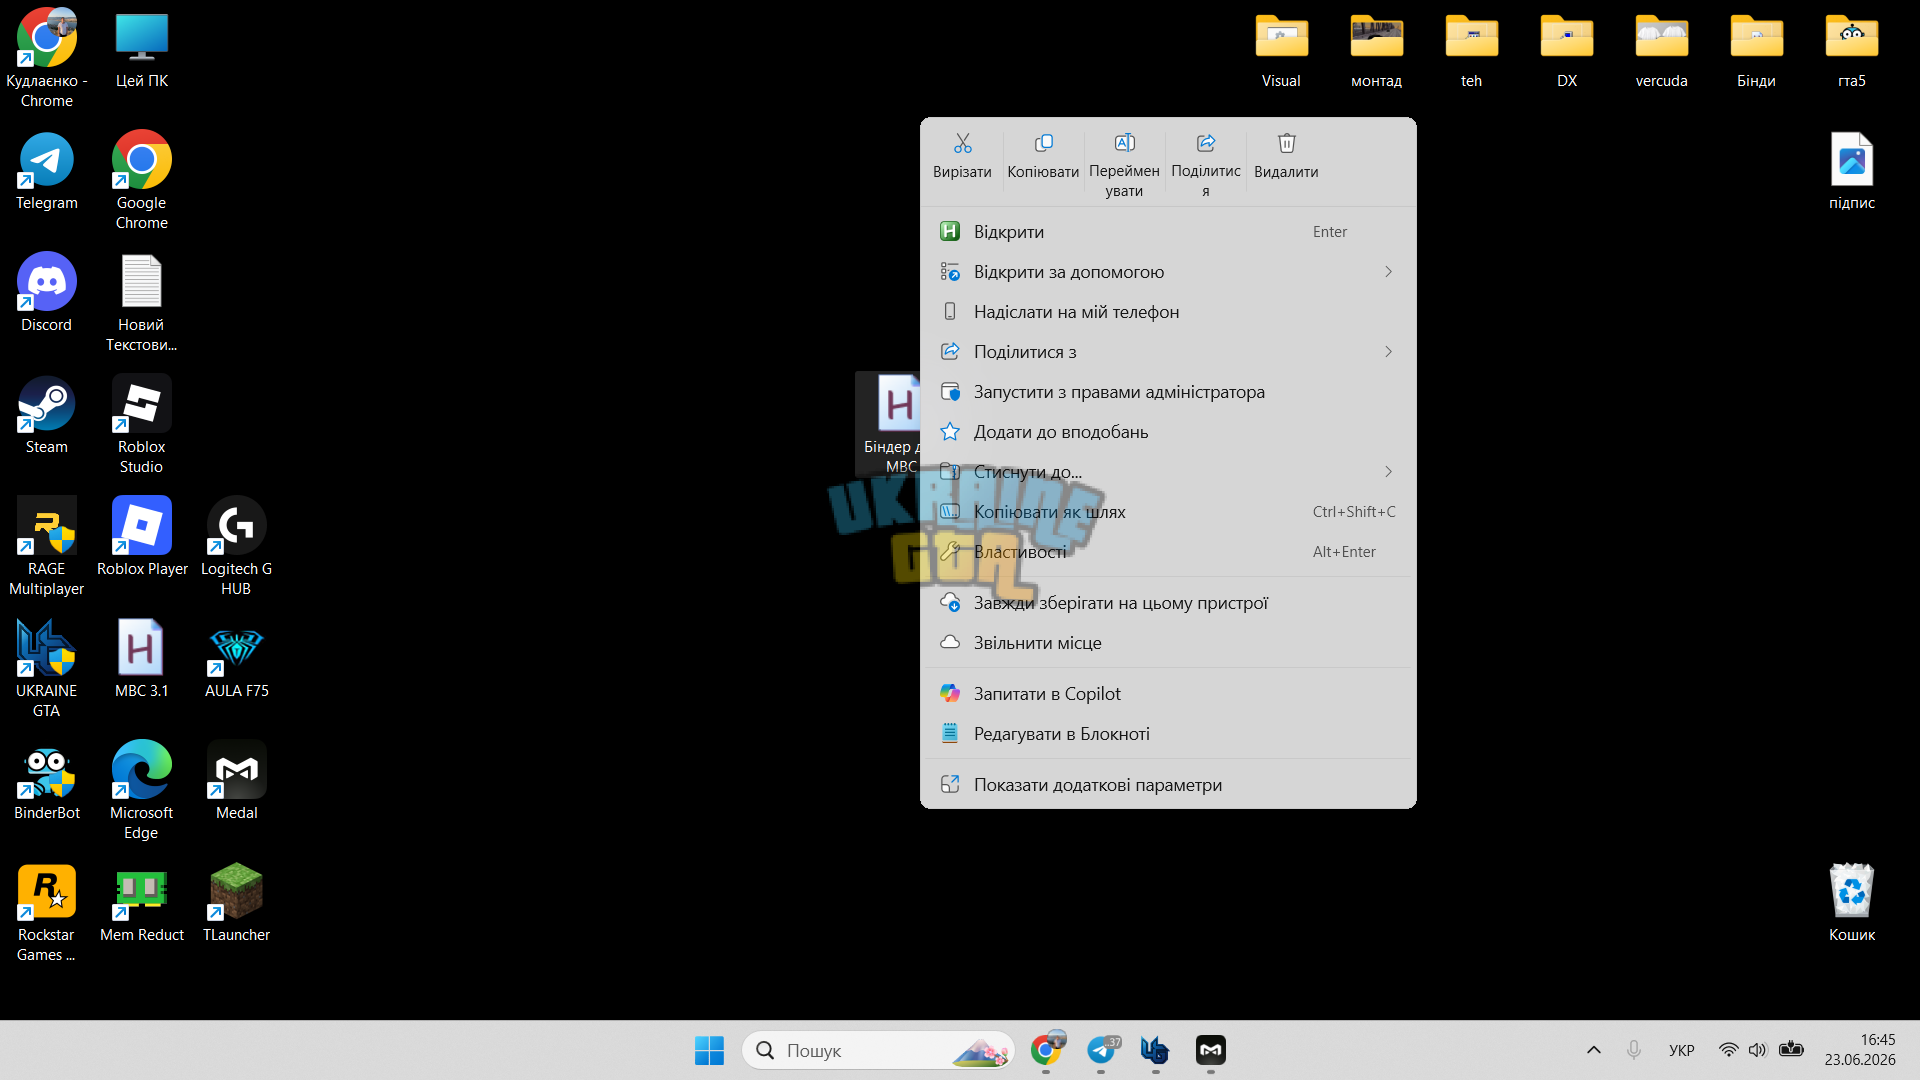Select the teh folder on desktop
Viewport: 1920px width, 1080px height.
tap(1471, 50)
